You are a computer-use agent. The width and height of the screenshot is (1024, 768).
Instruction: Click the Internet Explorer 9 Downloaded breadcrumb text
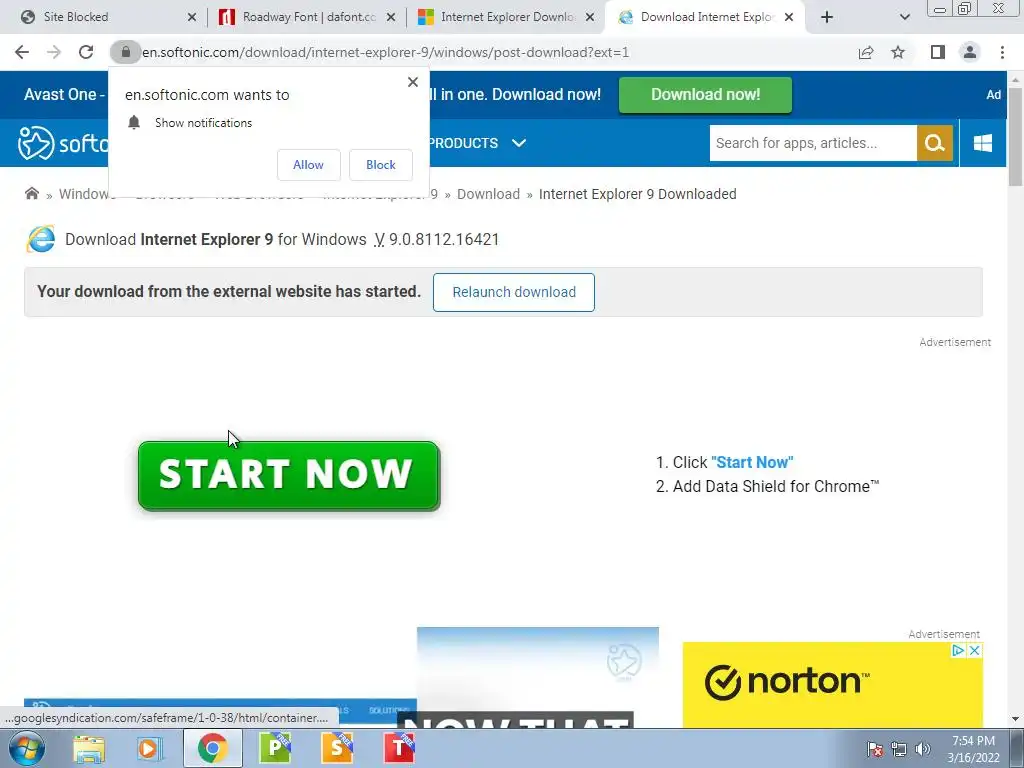point(637,194)
